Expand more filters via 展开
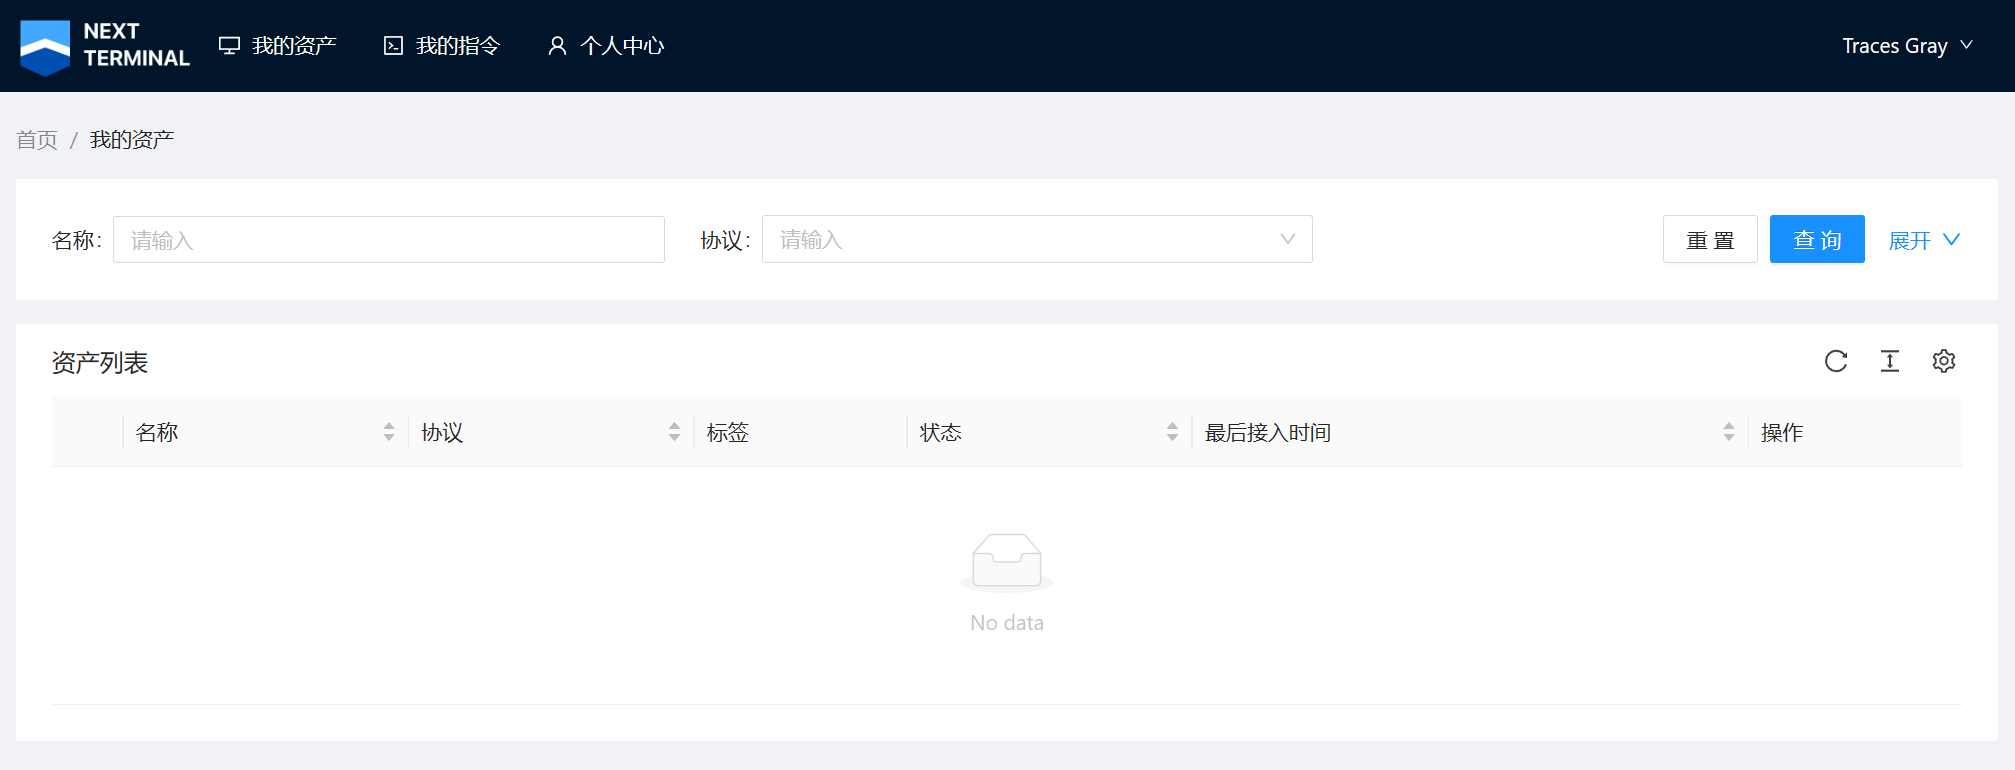This screenshot has height=770, width=2015. (1923, 240)
